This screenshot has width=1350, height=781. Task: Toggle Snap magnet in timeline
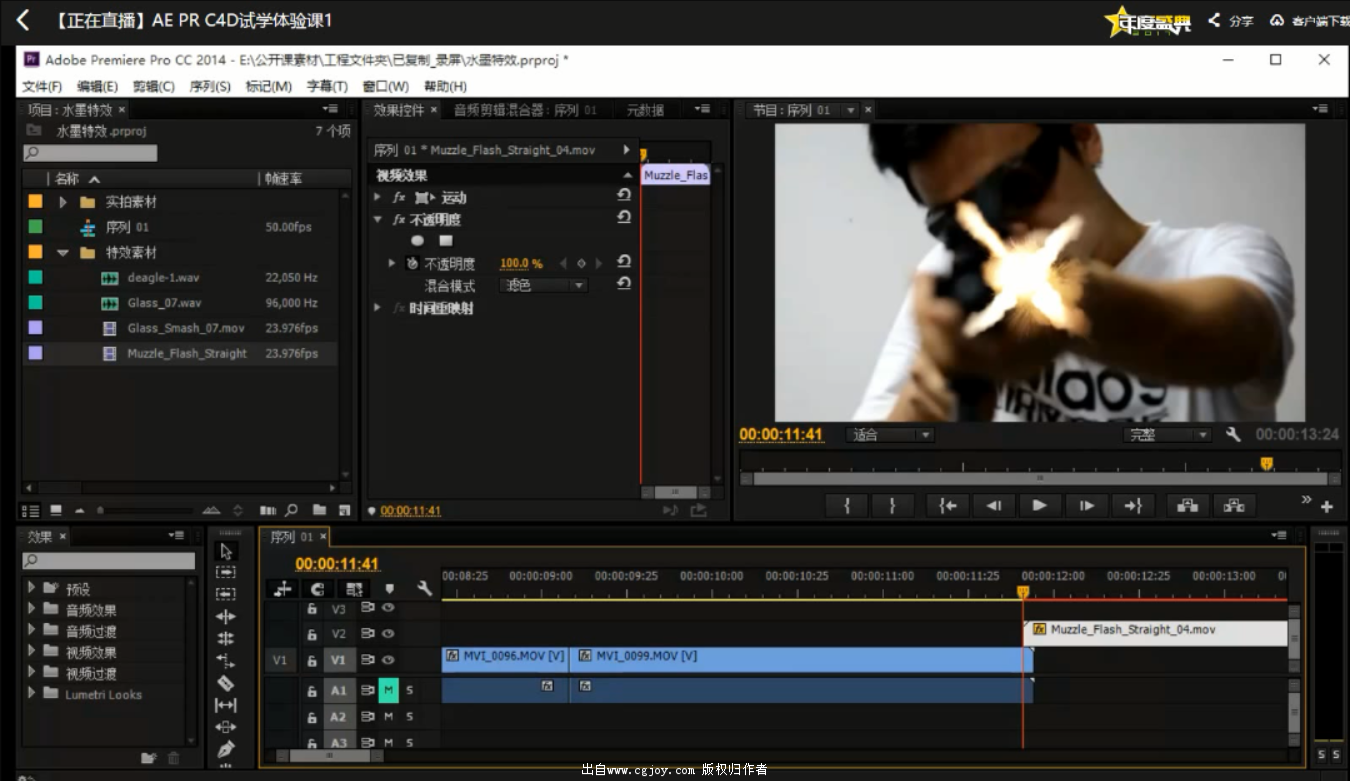319,589
